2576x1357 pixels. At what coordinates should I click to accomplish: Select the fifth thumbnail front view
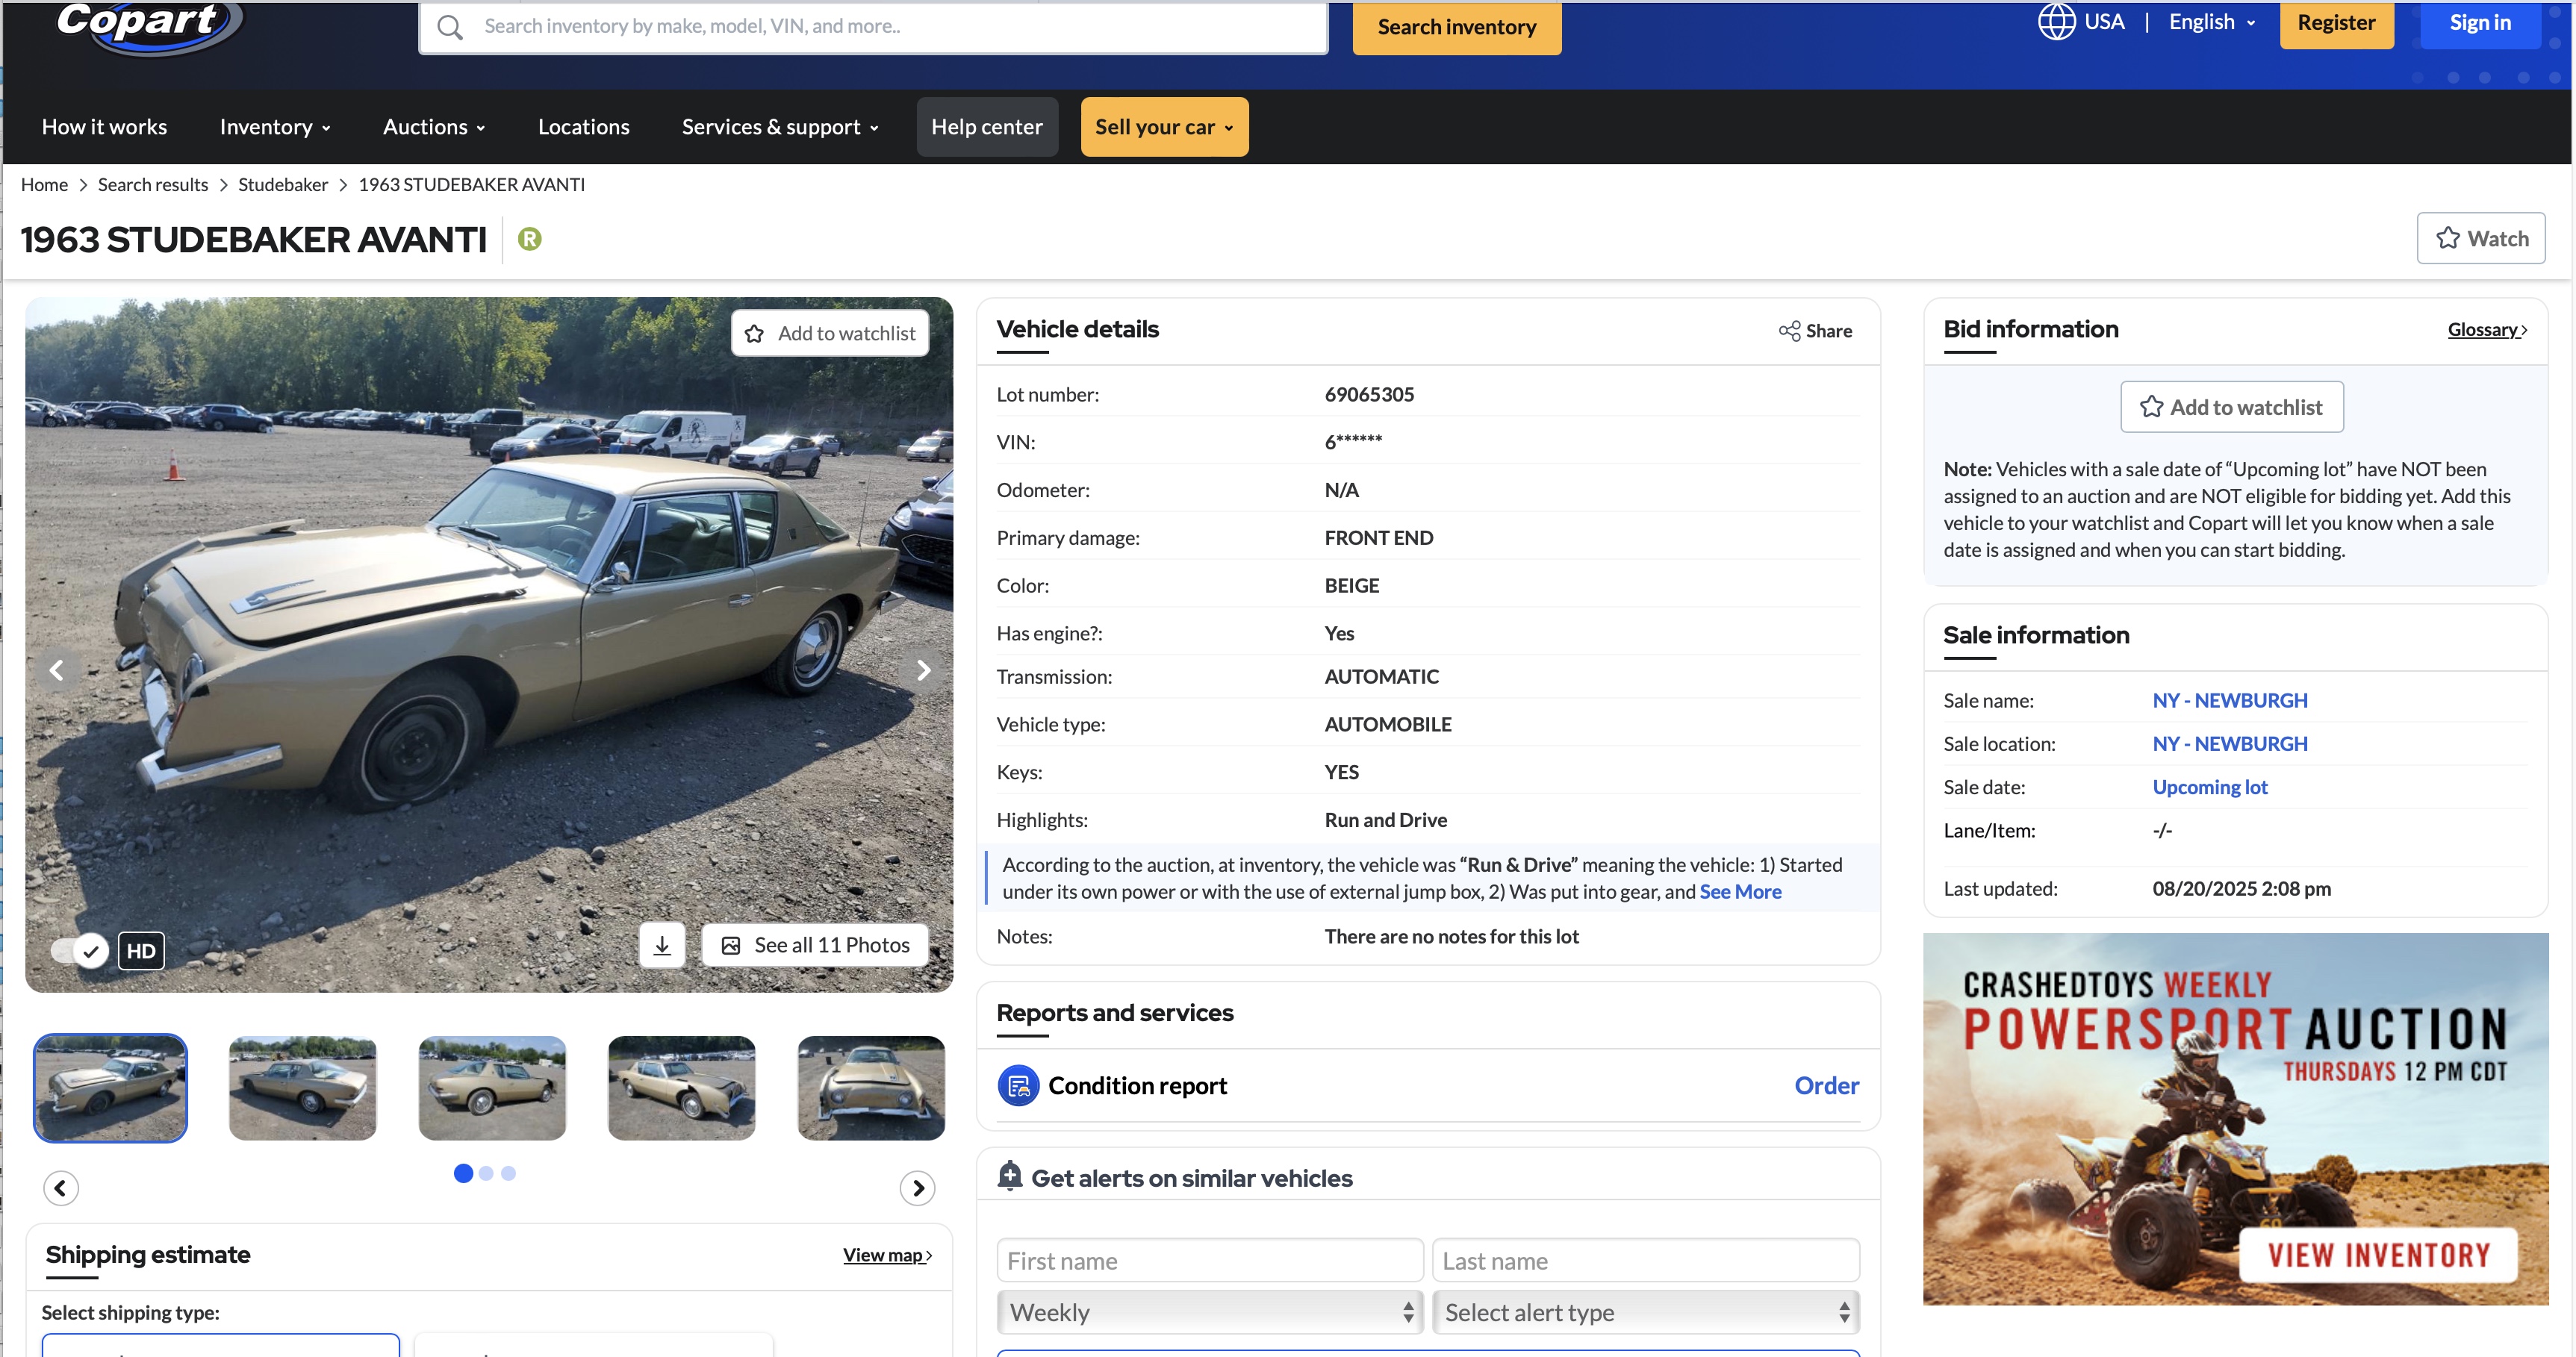871,1088
